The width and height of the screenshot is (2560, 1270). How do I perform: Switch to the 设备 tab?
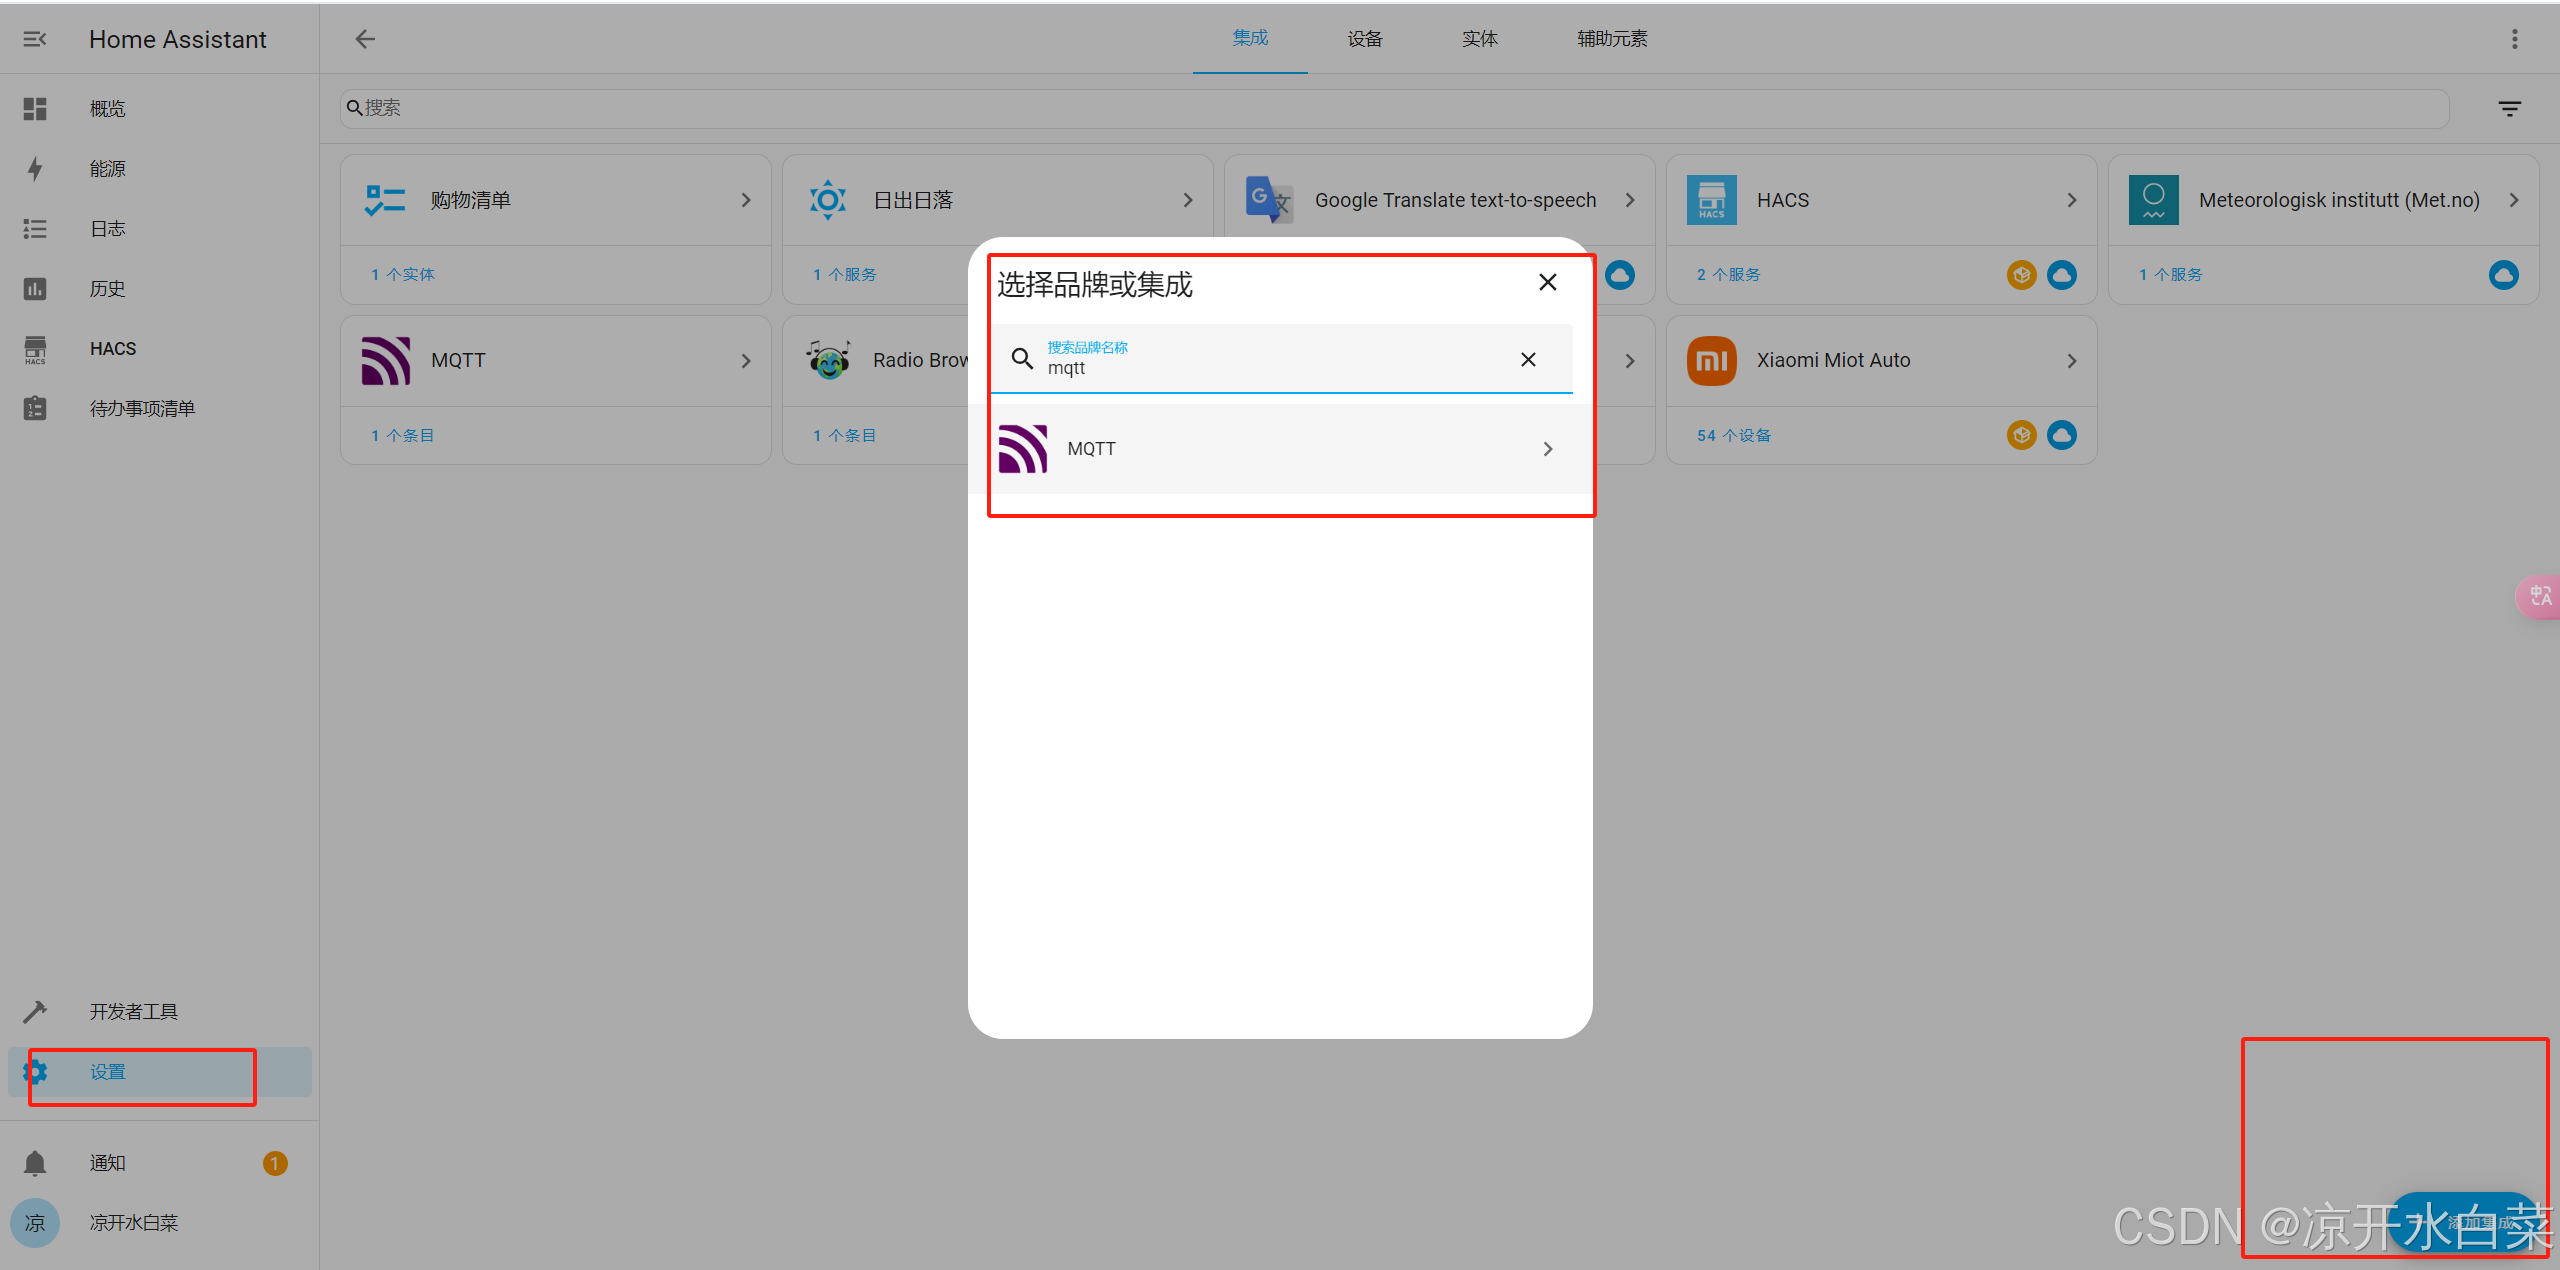coord(1365,38)
